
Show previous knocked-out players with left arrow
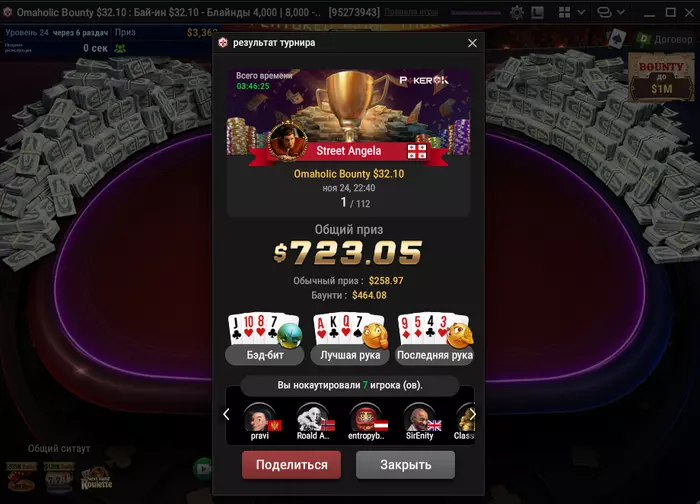click(226, 414)
